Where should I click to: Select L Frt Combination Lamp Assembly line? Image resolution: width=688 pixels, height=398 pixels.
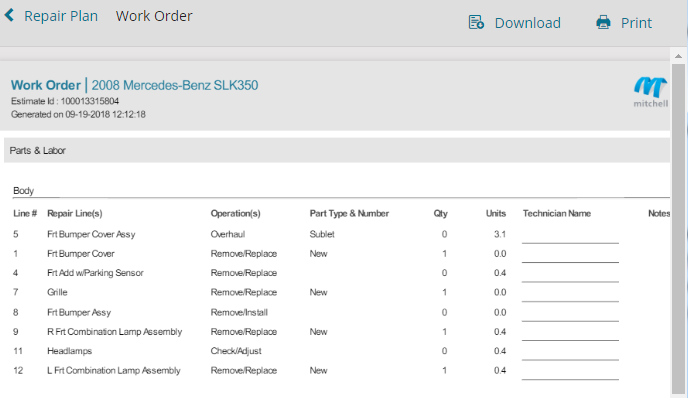(x=114, y=370)
